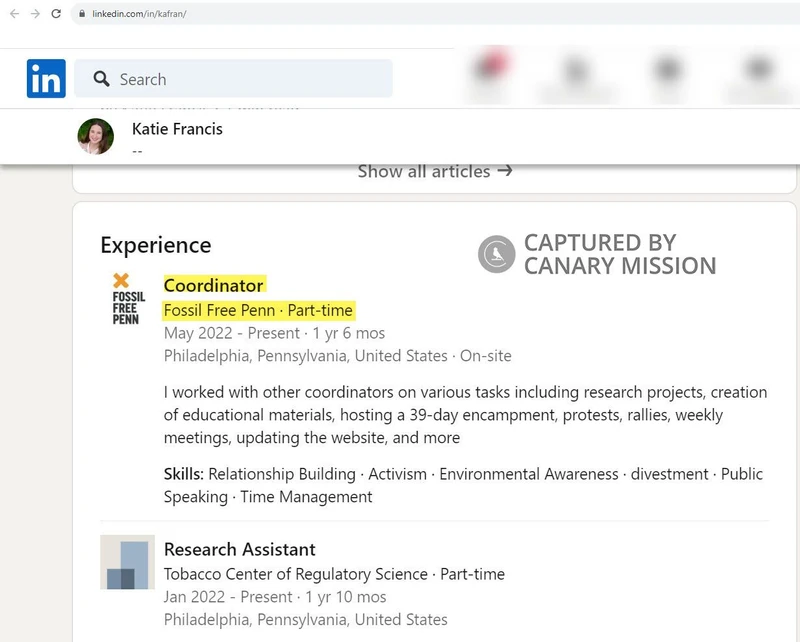Open the Tobacco Center company logo
800x642 pixels.
[128, 562]
